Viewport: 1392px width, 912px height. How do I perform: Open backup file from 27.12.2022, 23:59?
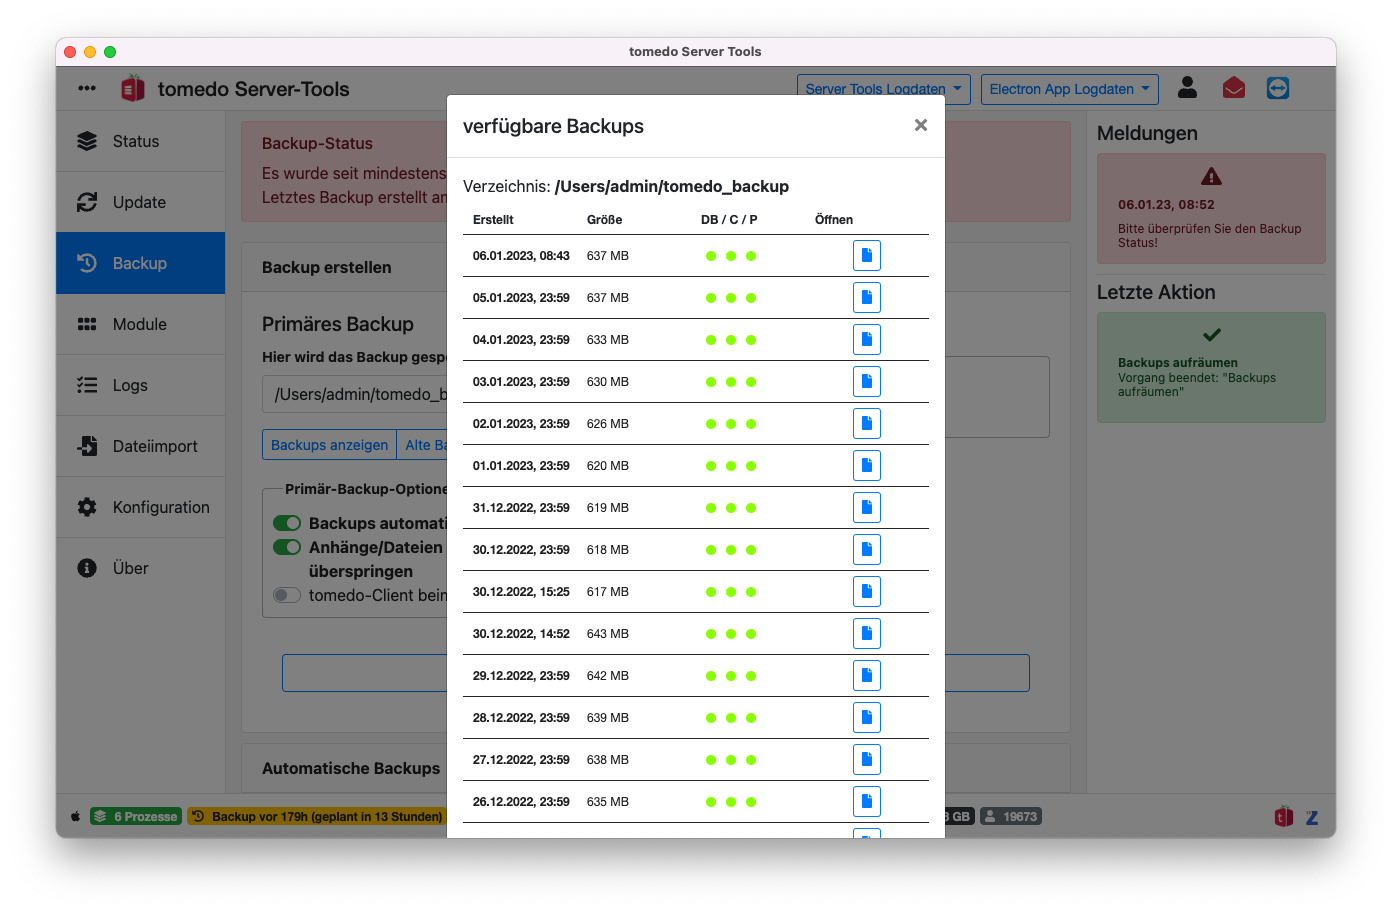[x=866, y=760]
